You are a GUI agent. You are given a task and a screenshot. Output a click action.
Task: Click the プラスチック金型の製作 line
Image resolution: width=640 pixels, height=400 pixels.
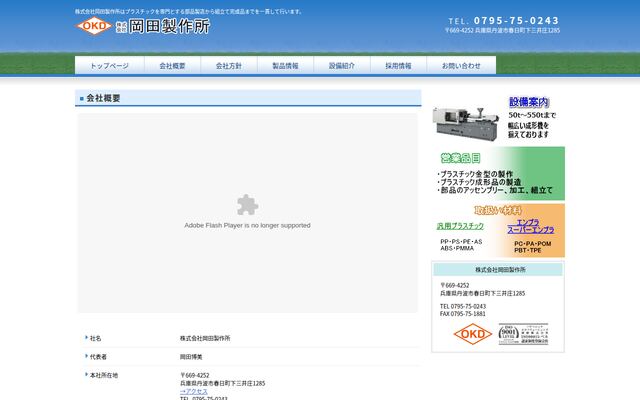[x=475, y=174]
